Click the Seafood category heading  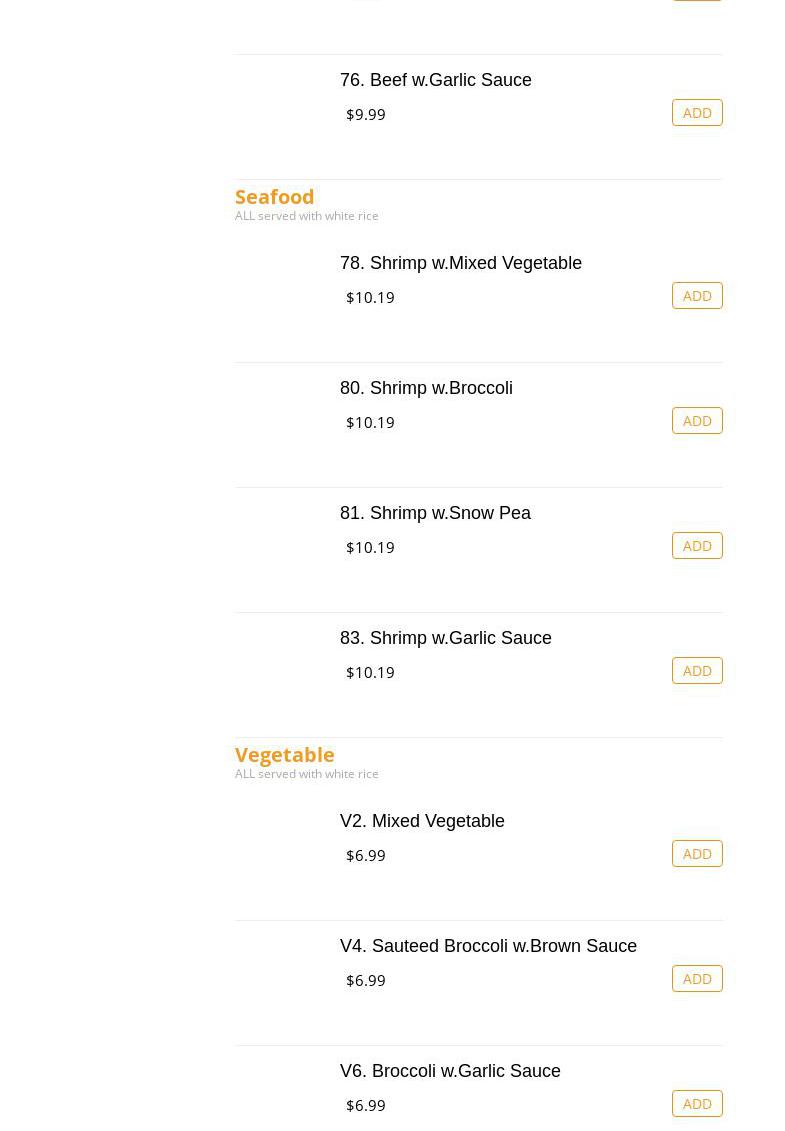274,197
